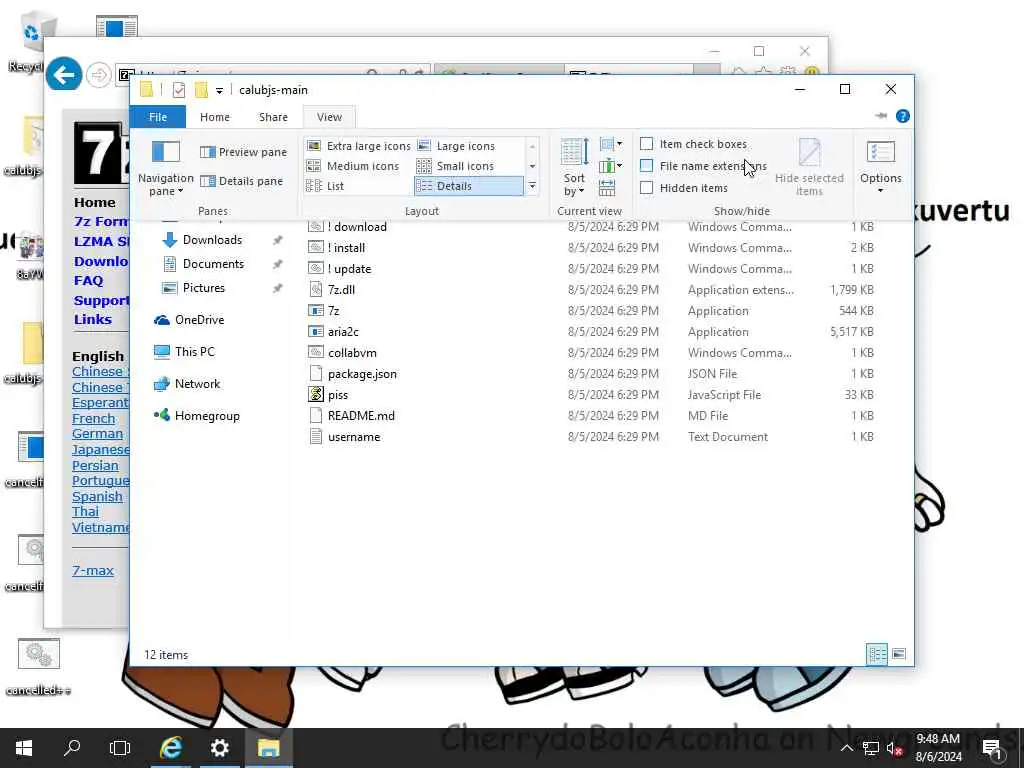Select the collabvm command file icon
The height and width of the screenshot is (768, 1024).
coord(316,353)
